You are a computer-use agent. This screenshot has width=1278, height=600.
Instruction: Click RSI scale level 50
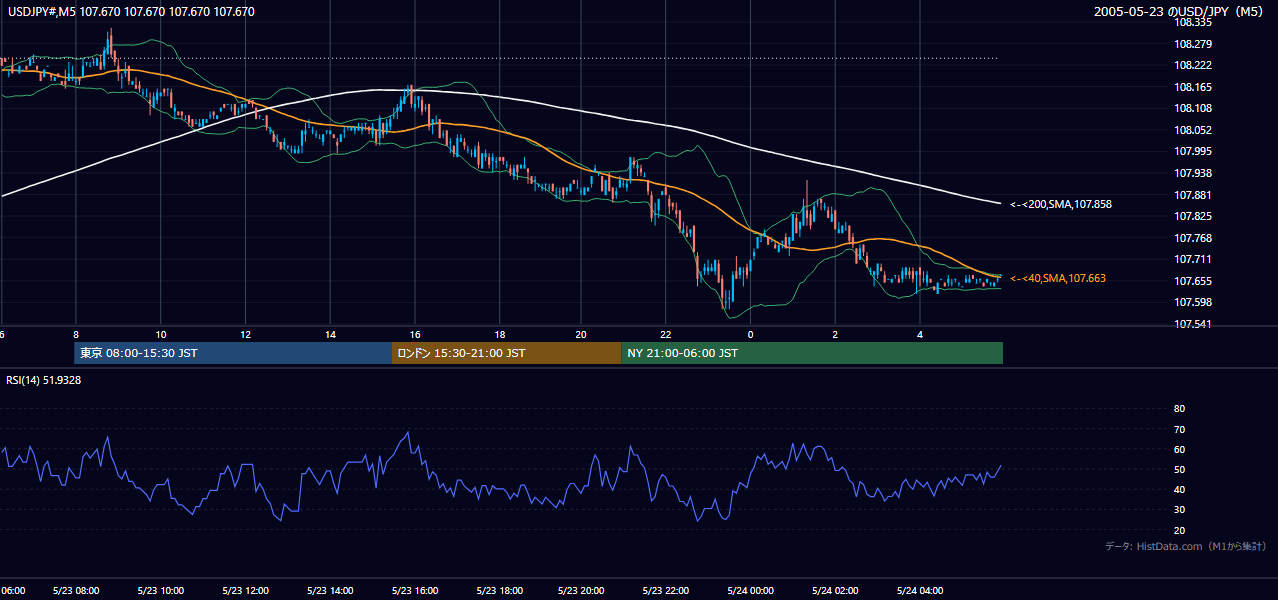(1179, 469)
